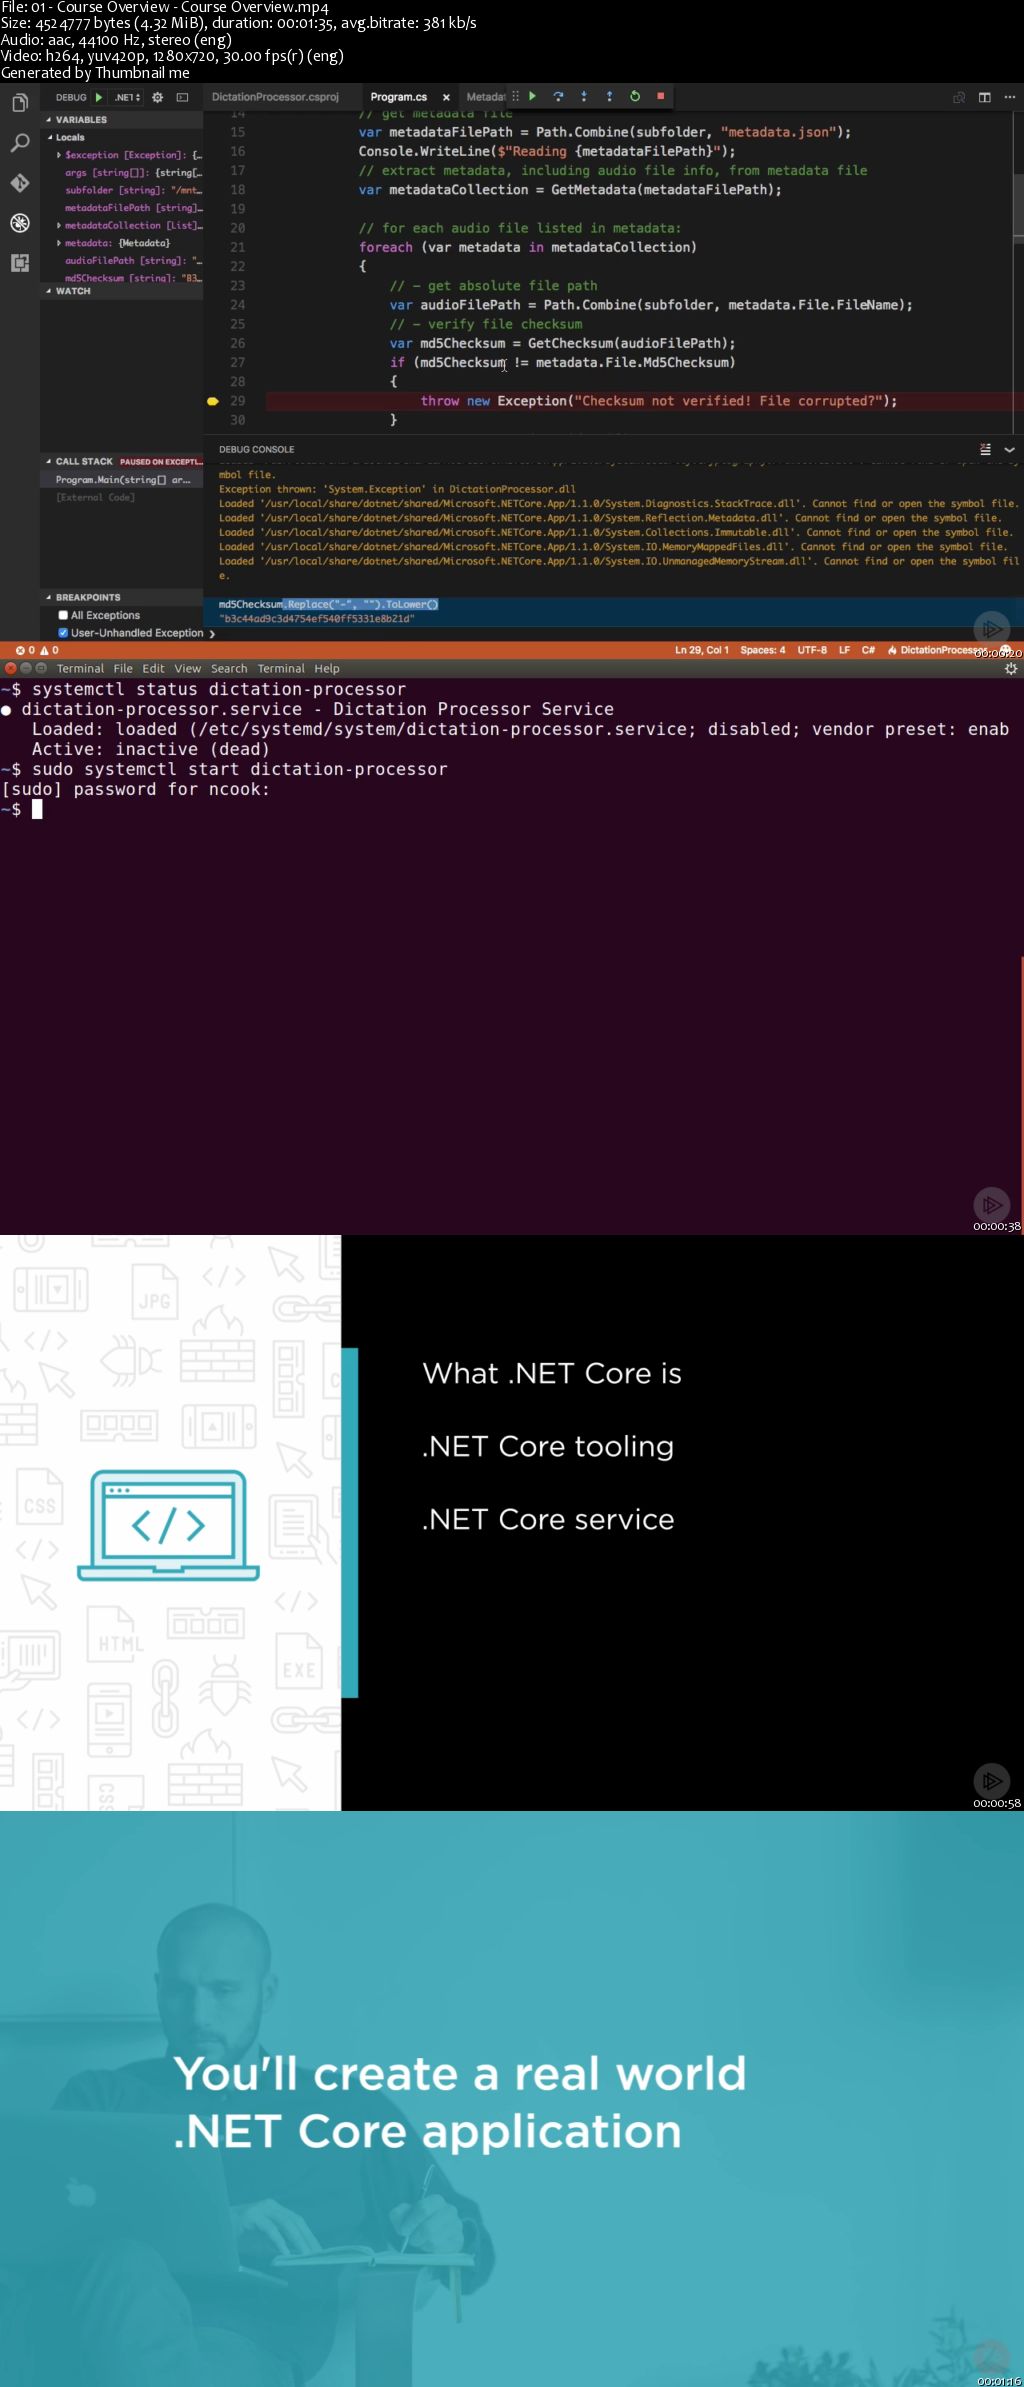The image size is (1024, 2387).
Task: Open the Extensions view in the activity bar
Action: (x=19, y=263)
